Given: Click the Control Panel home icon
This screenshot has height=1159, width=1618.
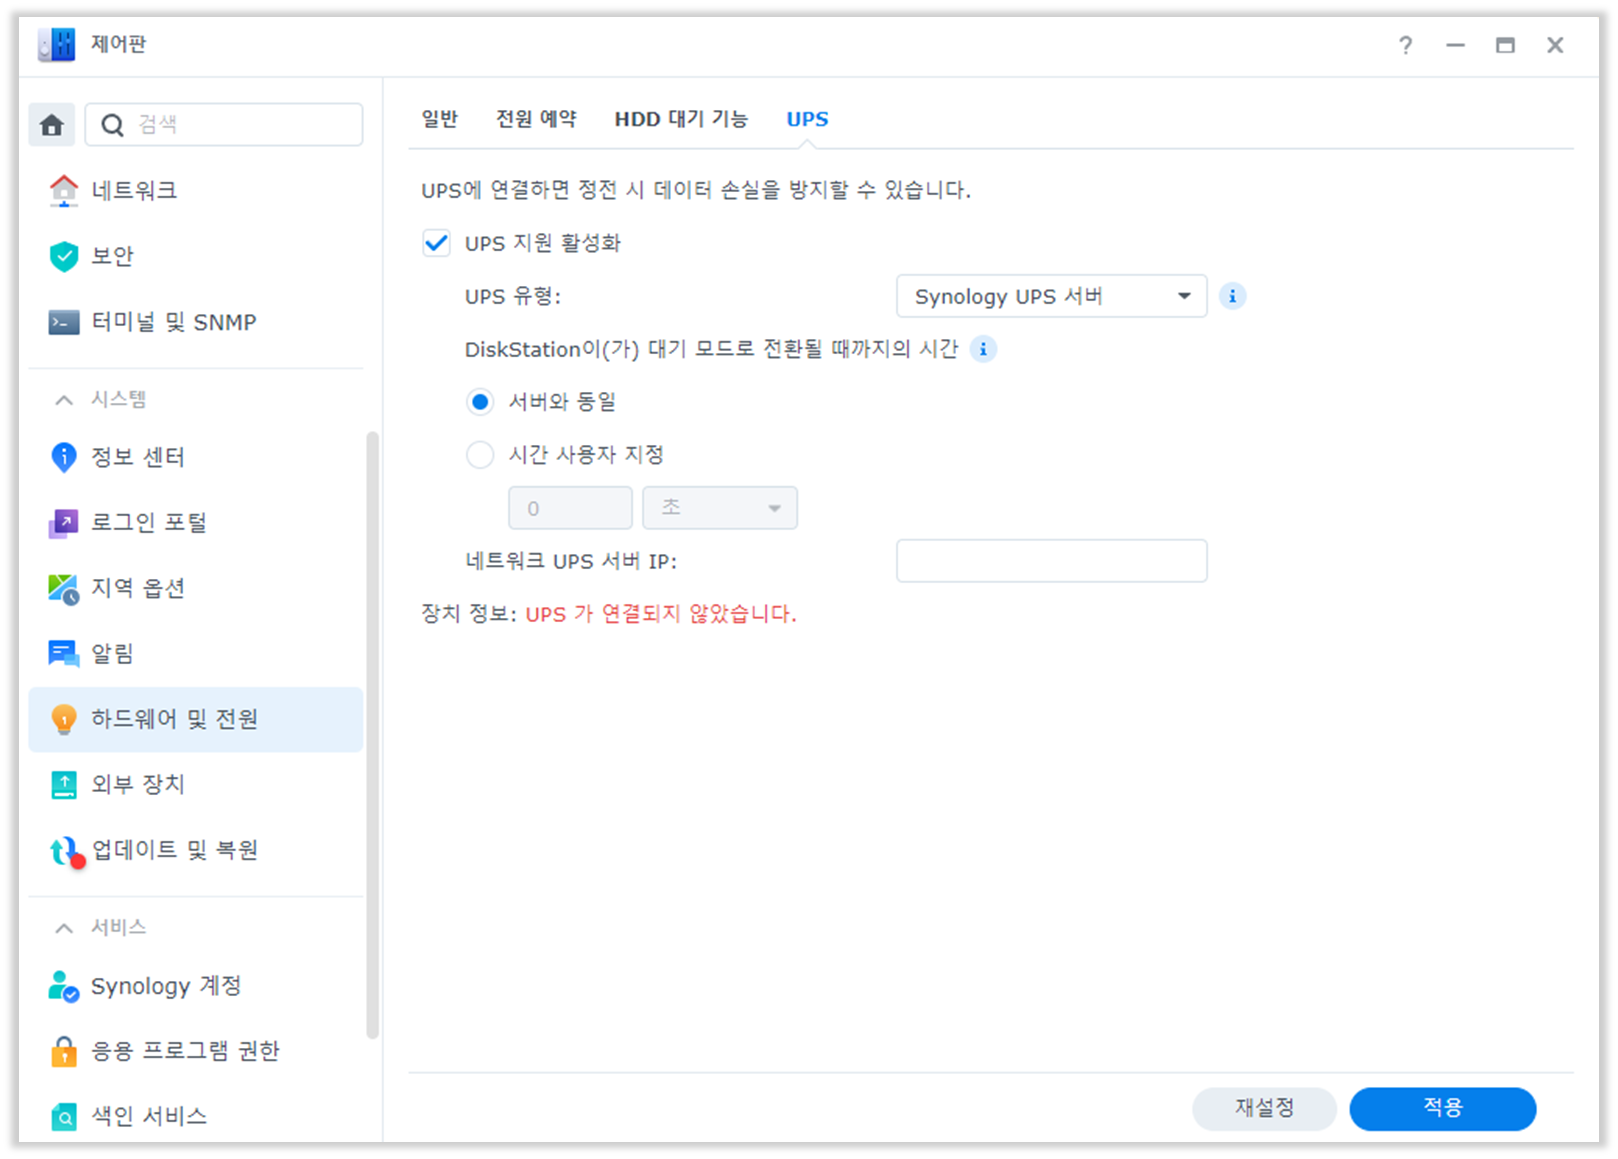Looking at the screenshot, I should tap(52, 125).
